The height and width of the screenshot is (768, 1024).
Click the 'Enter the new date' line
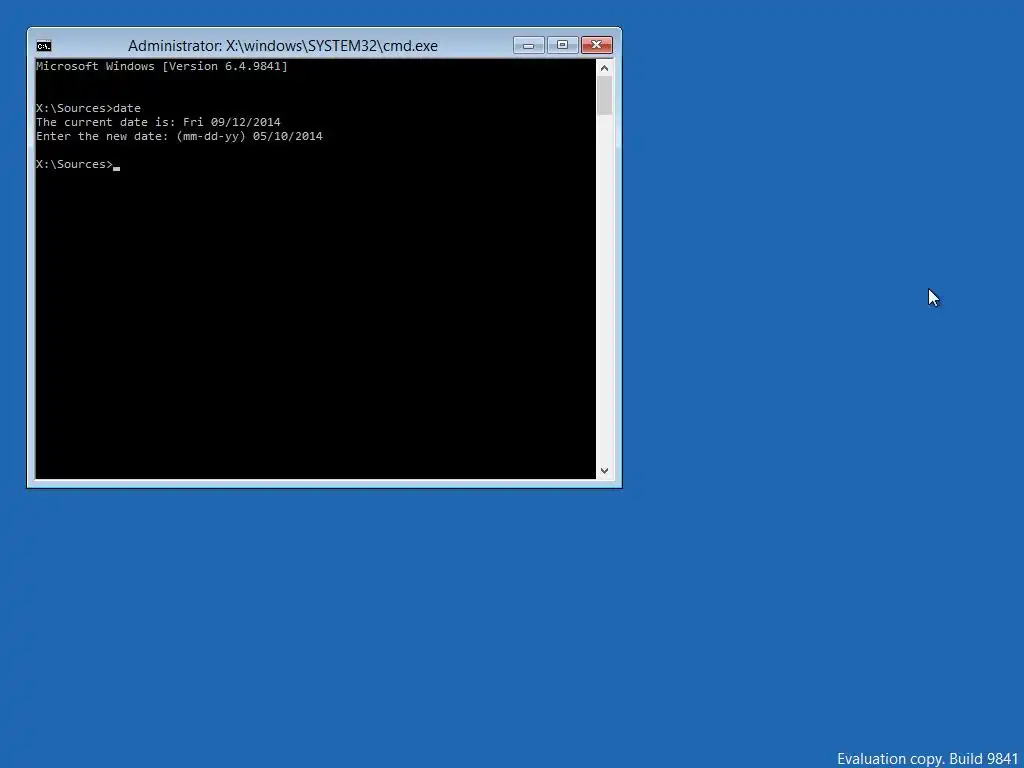tap(179, 136)
